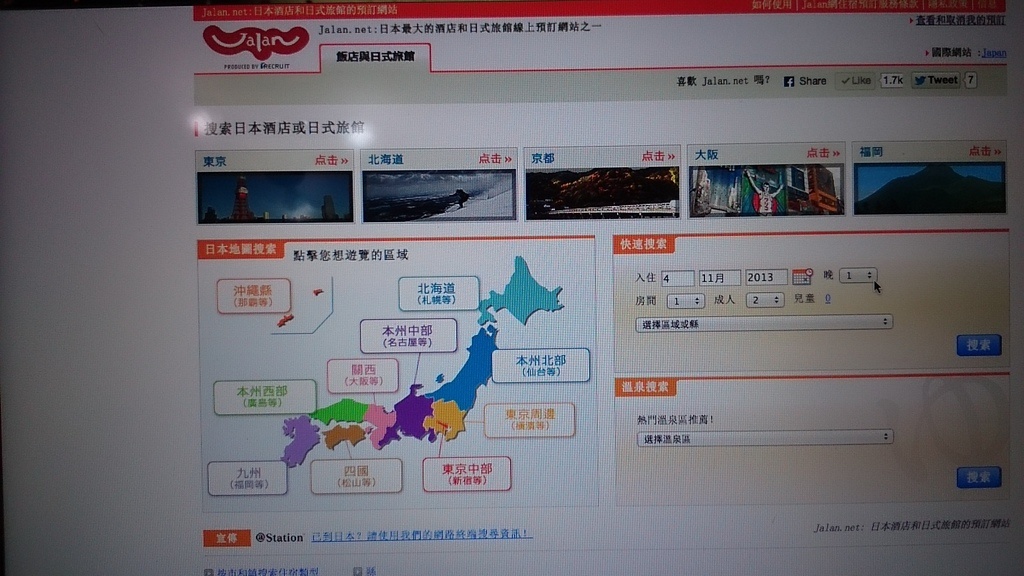Click the Twitter Tweet button
Viewport: 1024px width, 576px height.
pyautogui.click(x=936, y=80)
